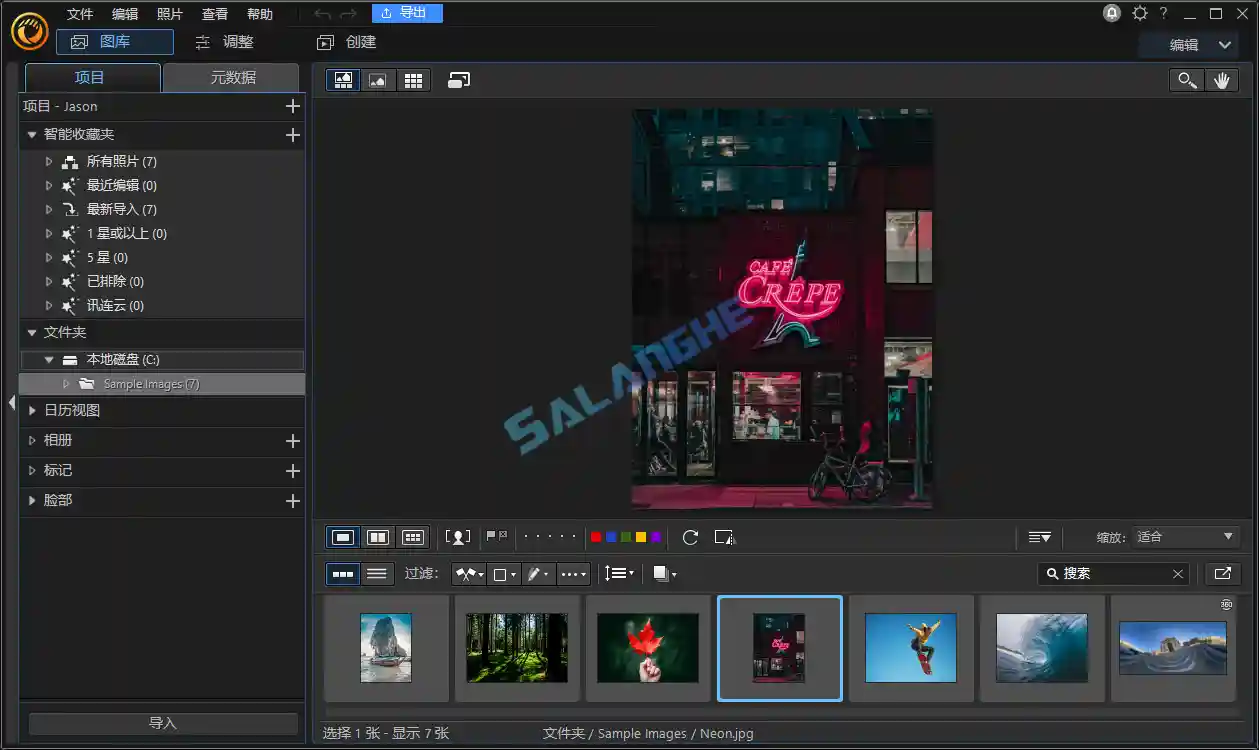Click the zoom magnifier icon
Screen dimensions: 1259x750
pos(1187,79)
